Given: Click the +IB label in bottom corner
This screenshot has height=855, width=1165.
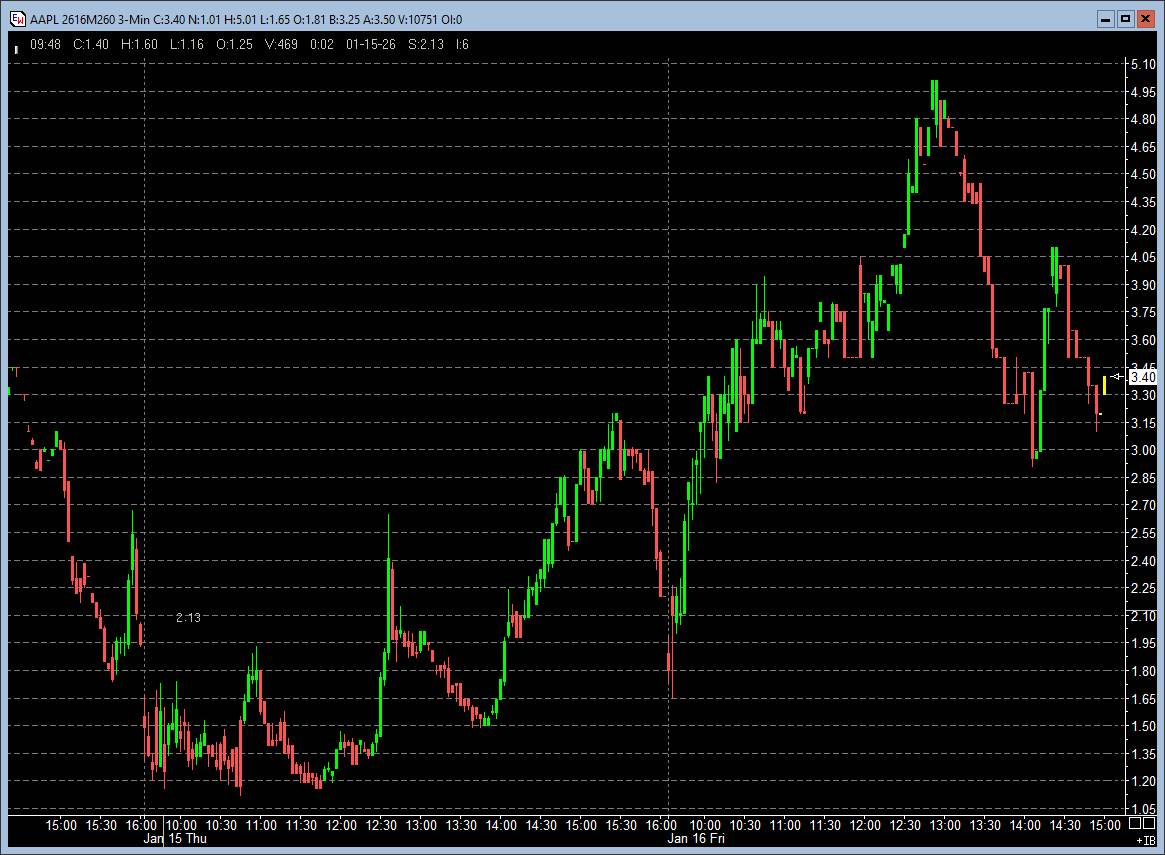Looking at the screenshot, I should pos(1145,842).
